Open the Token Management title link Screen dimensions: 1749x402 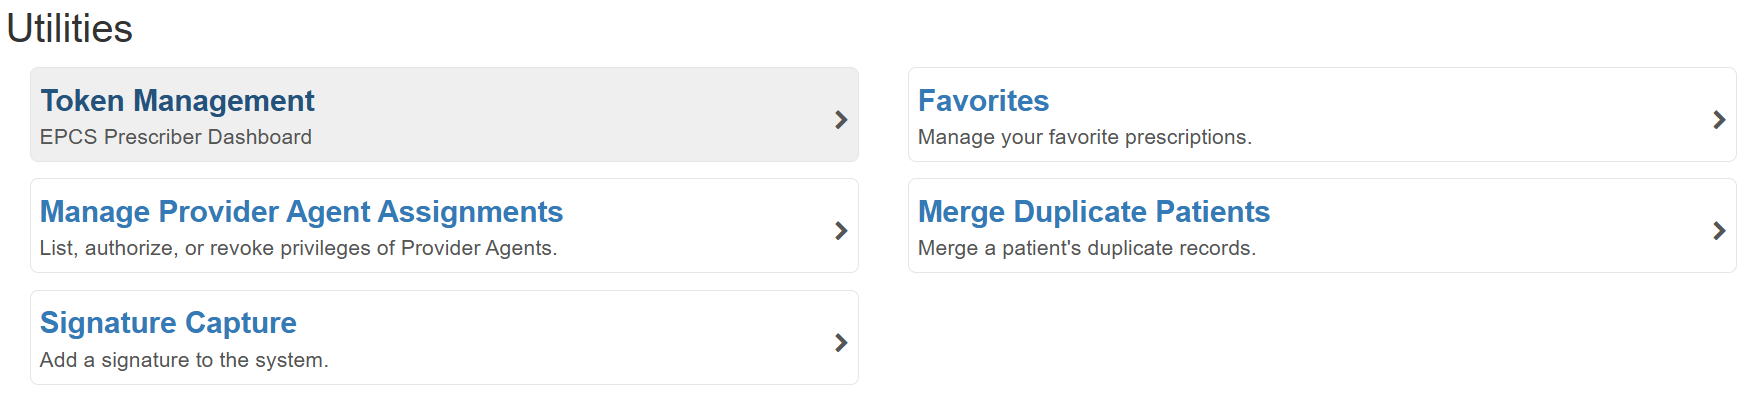click(x=177, y=101)
